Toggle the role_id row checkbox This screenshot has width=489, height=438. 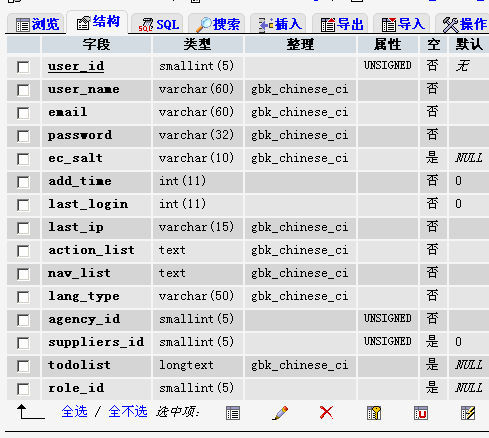[x=23, y=389]
